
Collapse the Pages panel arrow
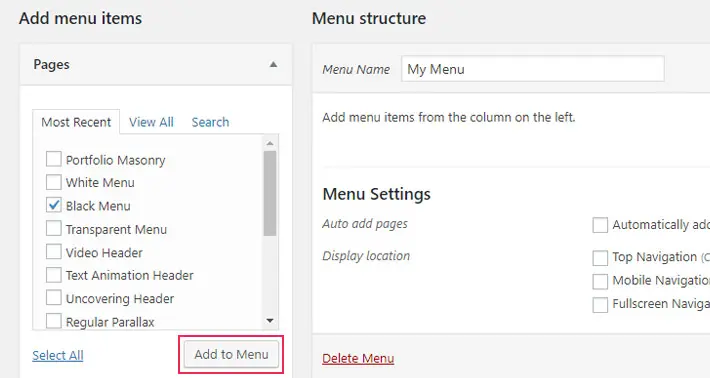pos(273,65)
